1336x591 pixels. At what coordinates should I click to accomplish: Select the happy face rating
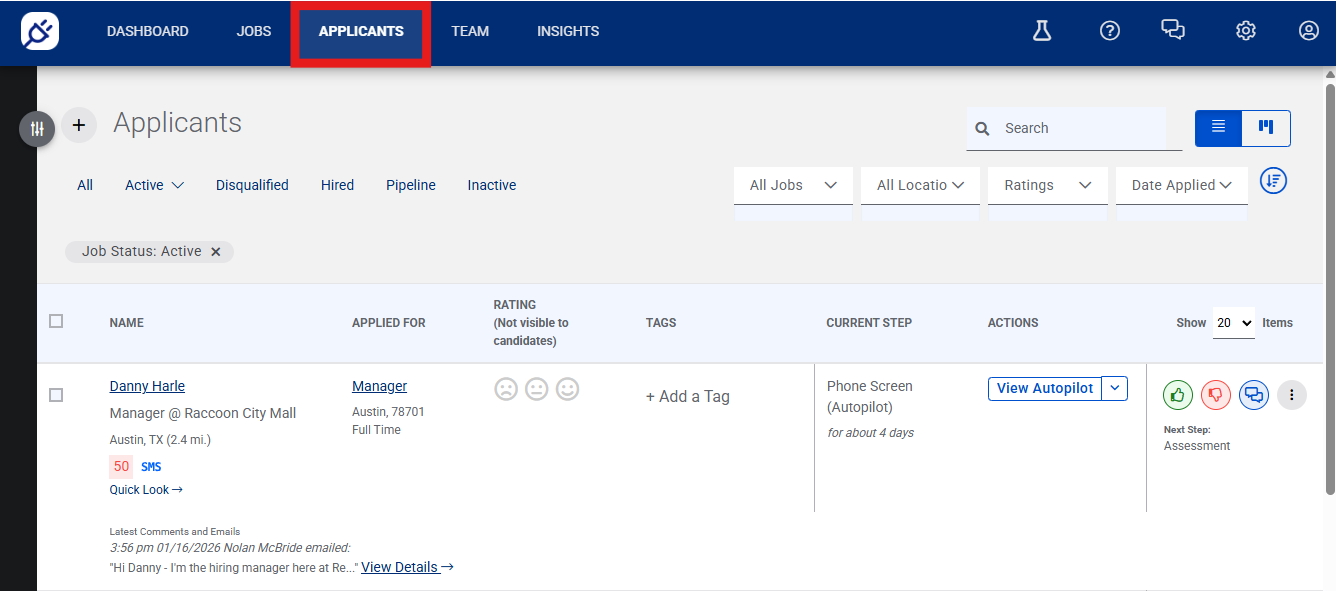point(568,389)
